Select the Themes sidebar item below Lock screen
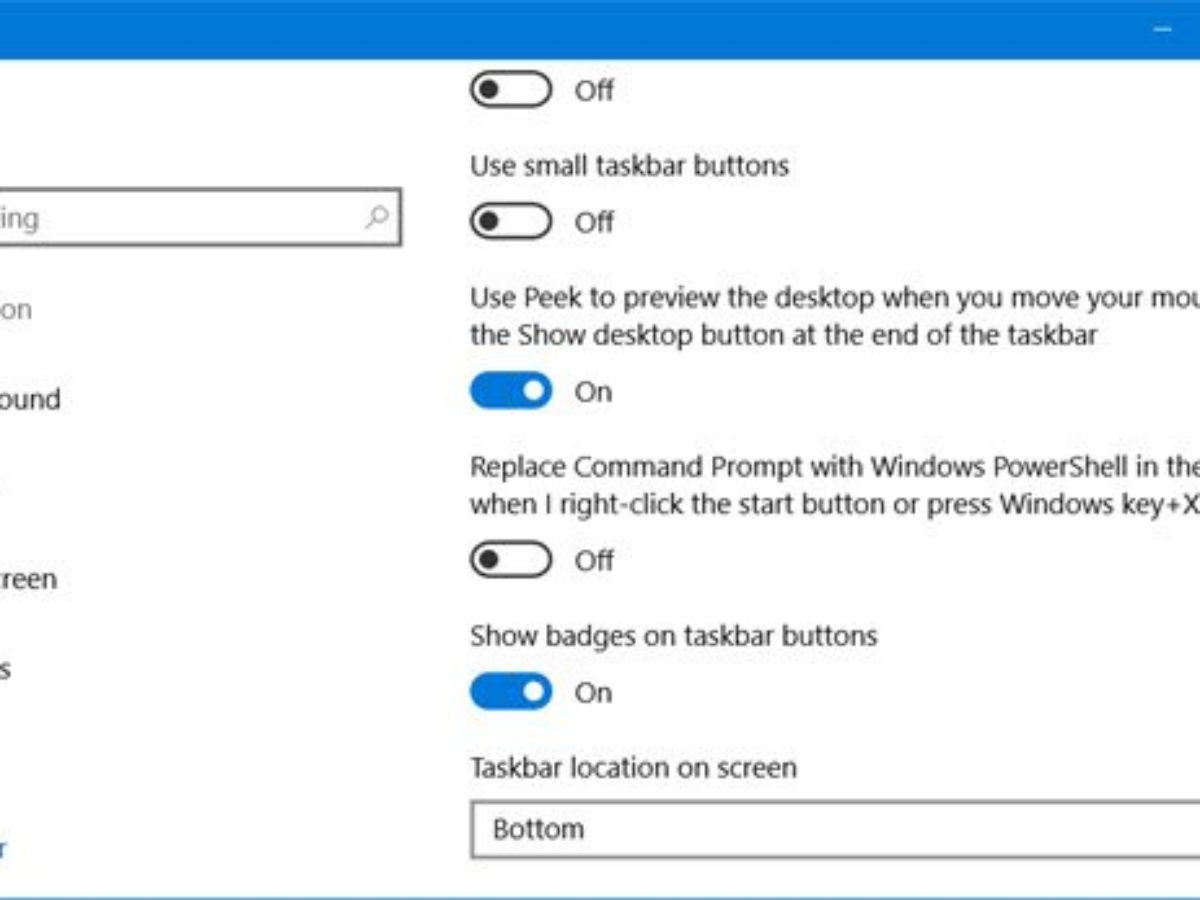This screenshot has width=1200, height=900. (x=5, y=669)
